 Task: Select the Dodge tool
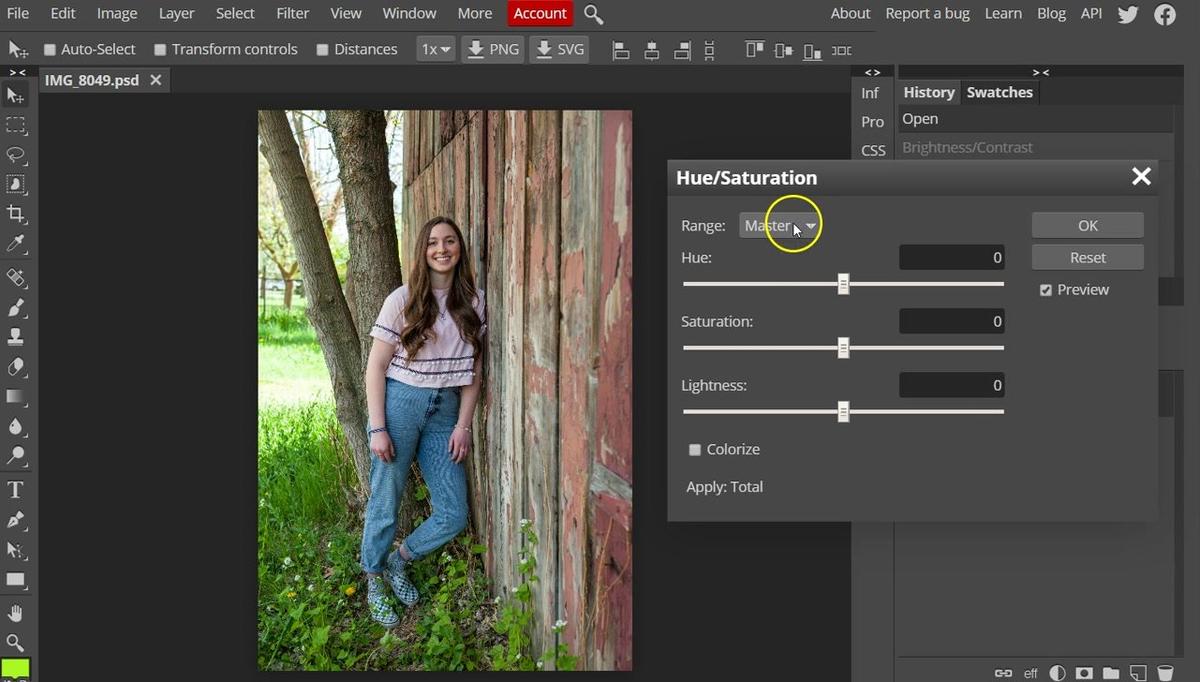16,456
